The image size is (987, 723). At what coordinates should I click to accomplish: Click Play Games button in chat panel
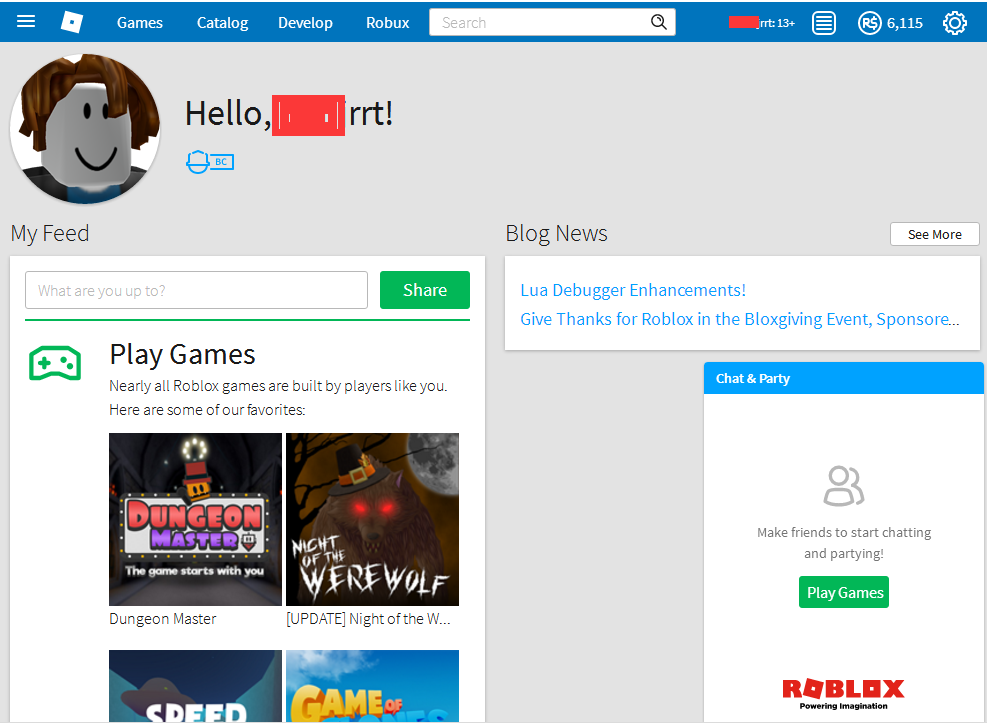(843, 592)
